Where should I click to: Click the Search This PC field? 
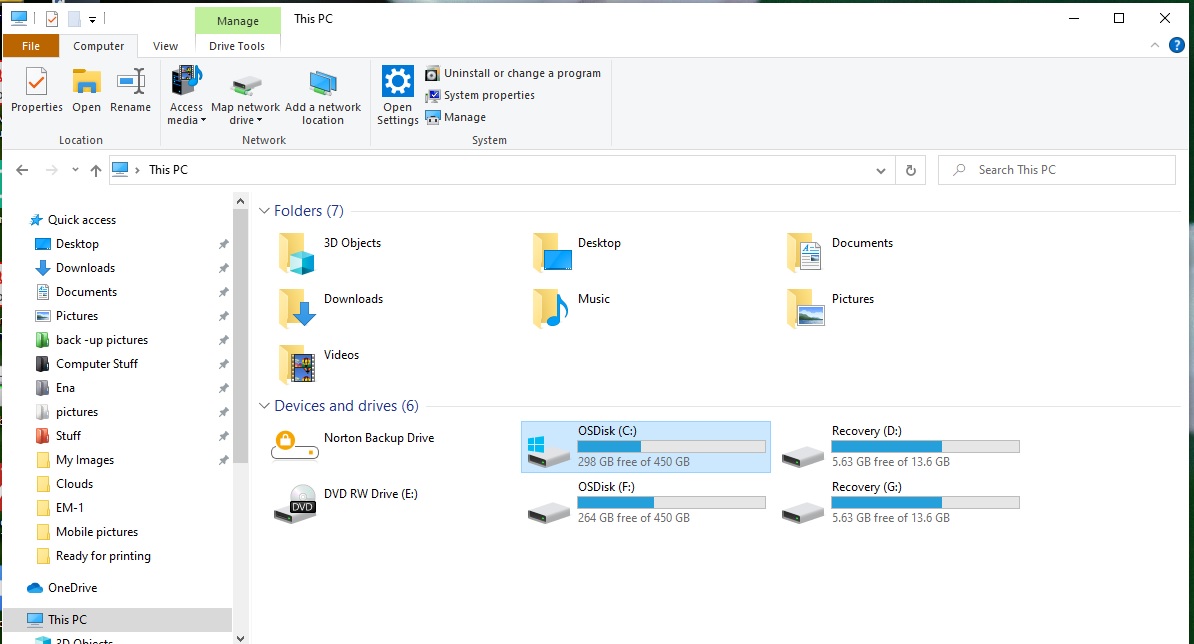(x=1056, y=170)
